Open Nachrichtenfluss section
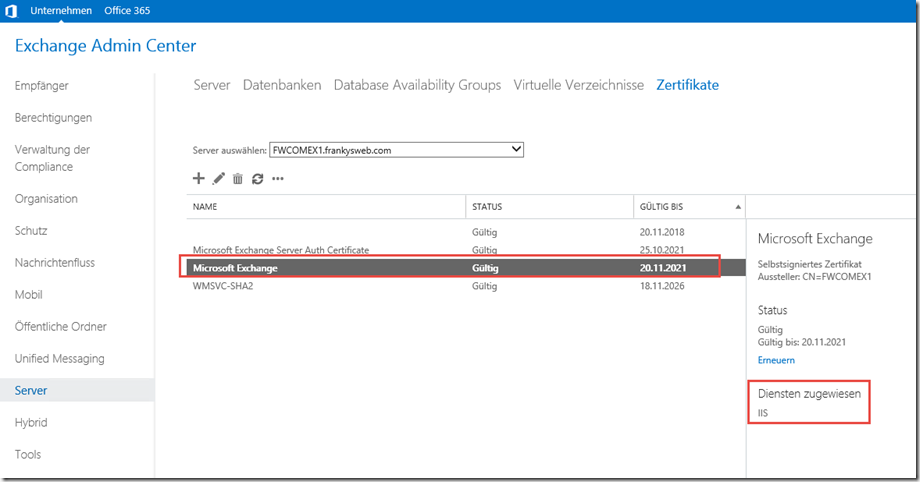This screenshot has width=920, height=482. 55,262
